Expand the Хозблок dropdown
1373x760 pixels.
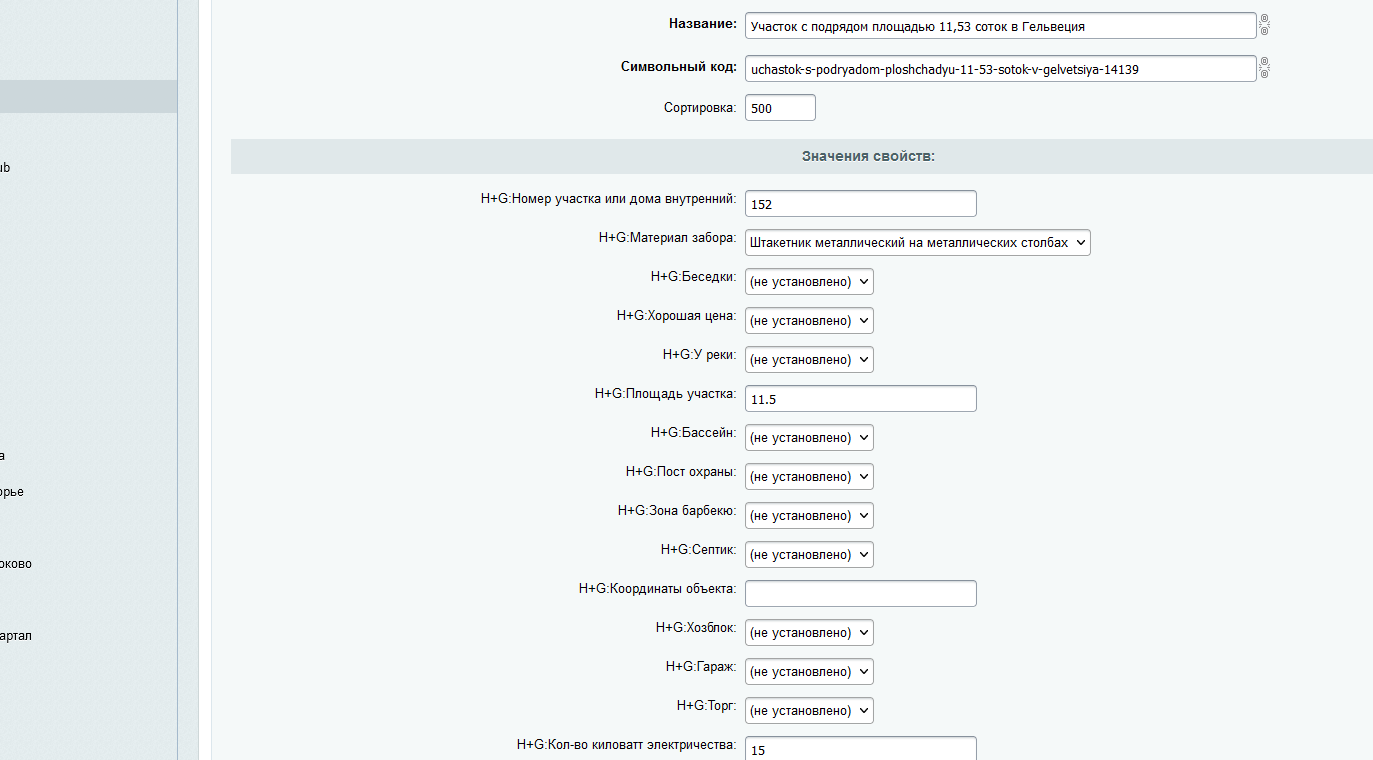pos(809,633)
